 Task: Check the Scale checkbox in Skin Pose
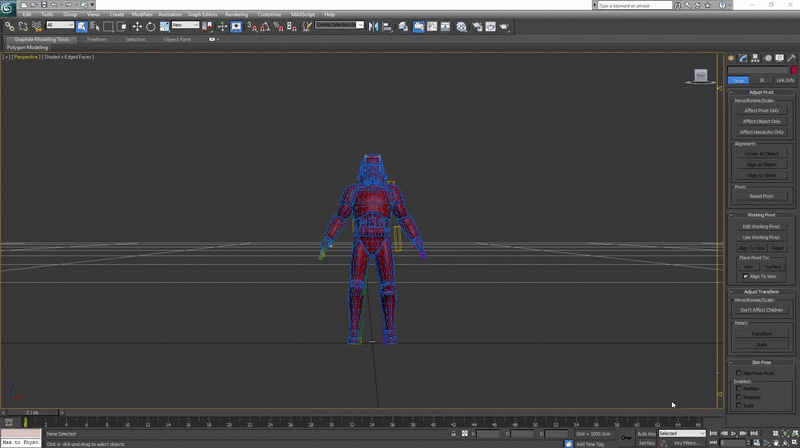pos(739,405)
